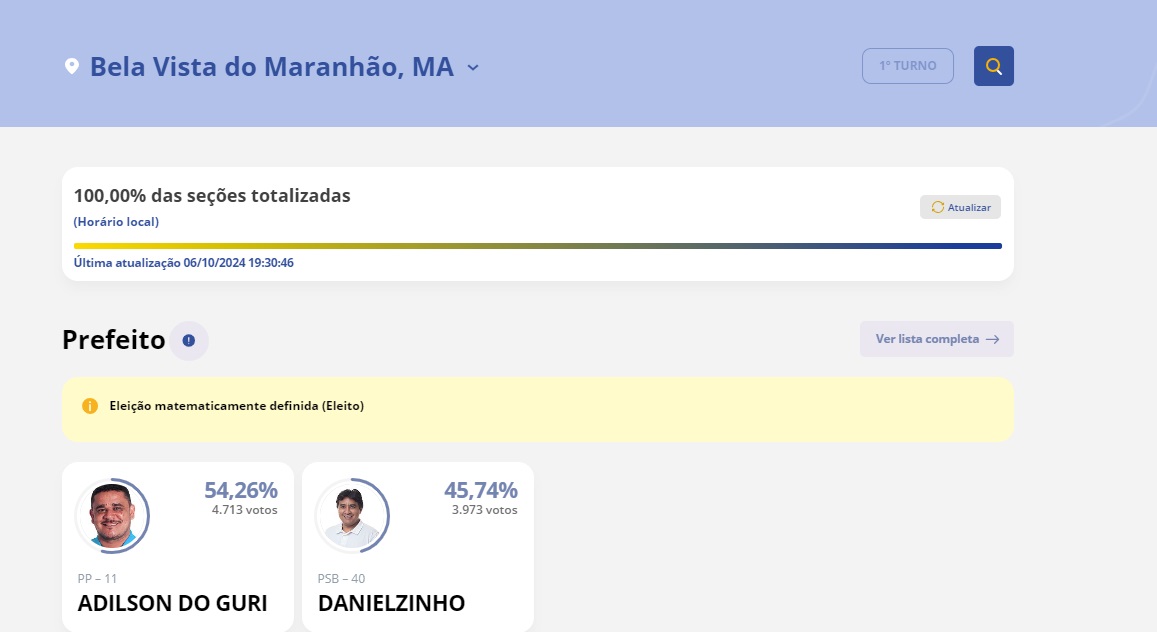Expand the city chevron next to MA
Image resolution: width=1157 pixels, height=632 pixels.
click(473, 67)
